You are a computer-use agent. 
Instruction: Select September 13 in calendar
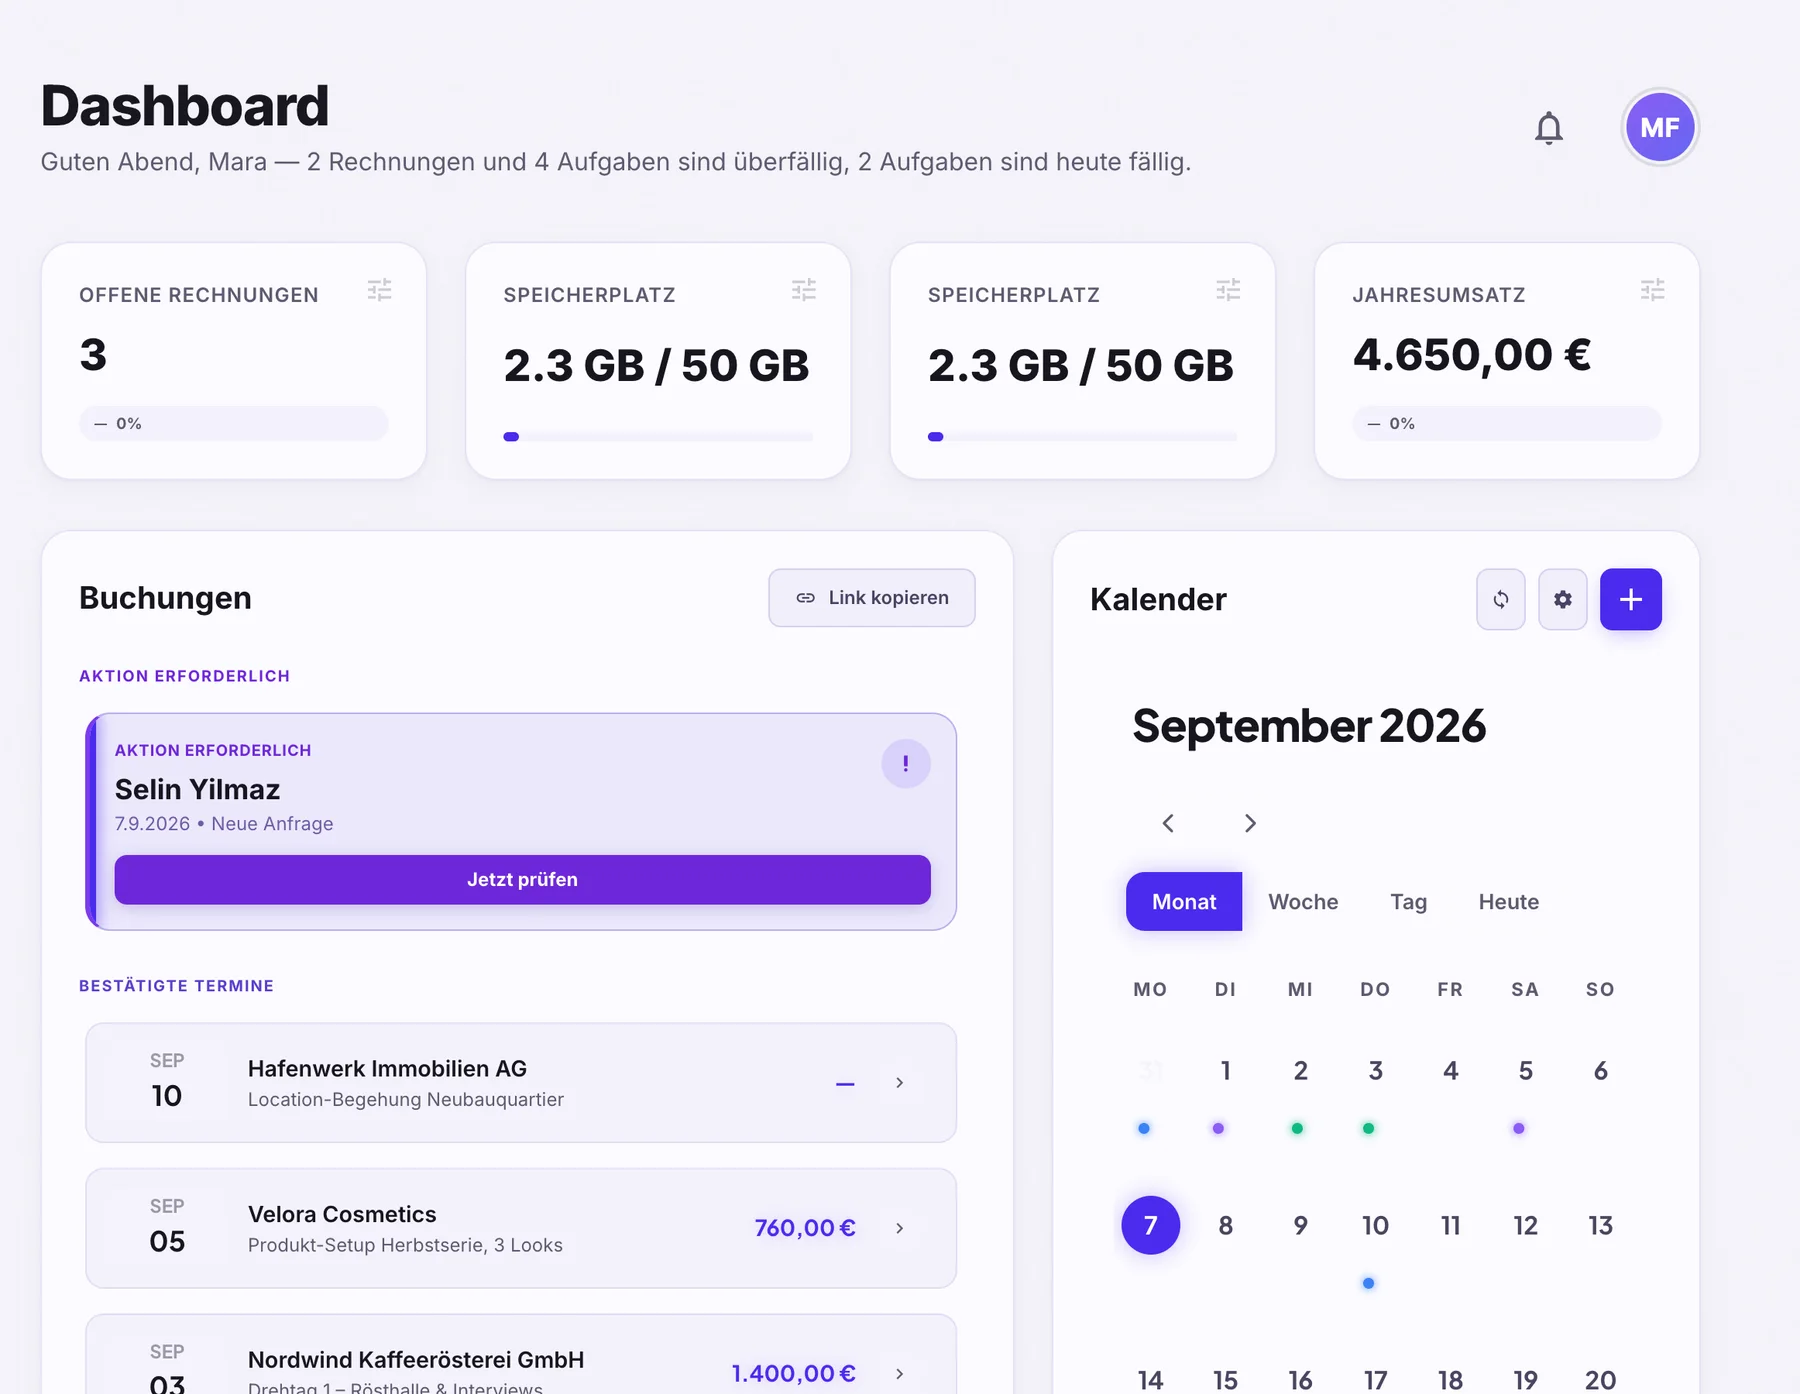tap(1600, 1225)
